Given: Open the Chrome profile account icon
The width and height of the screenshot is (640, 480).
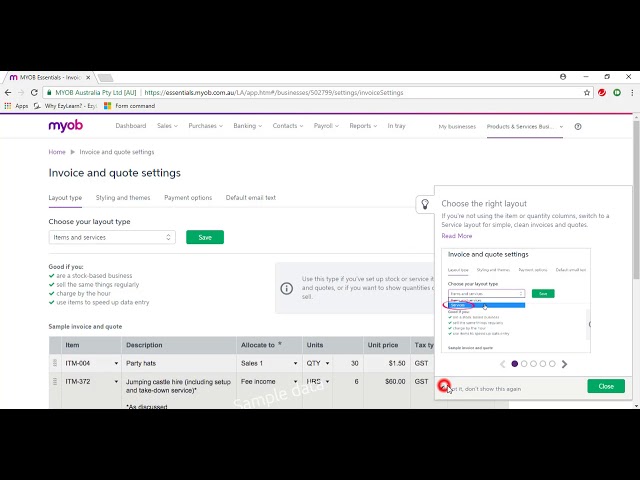Looking at the screenshot, I should [563, 77].
